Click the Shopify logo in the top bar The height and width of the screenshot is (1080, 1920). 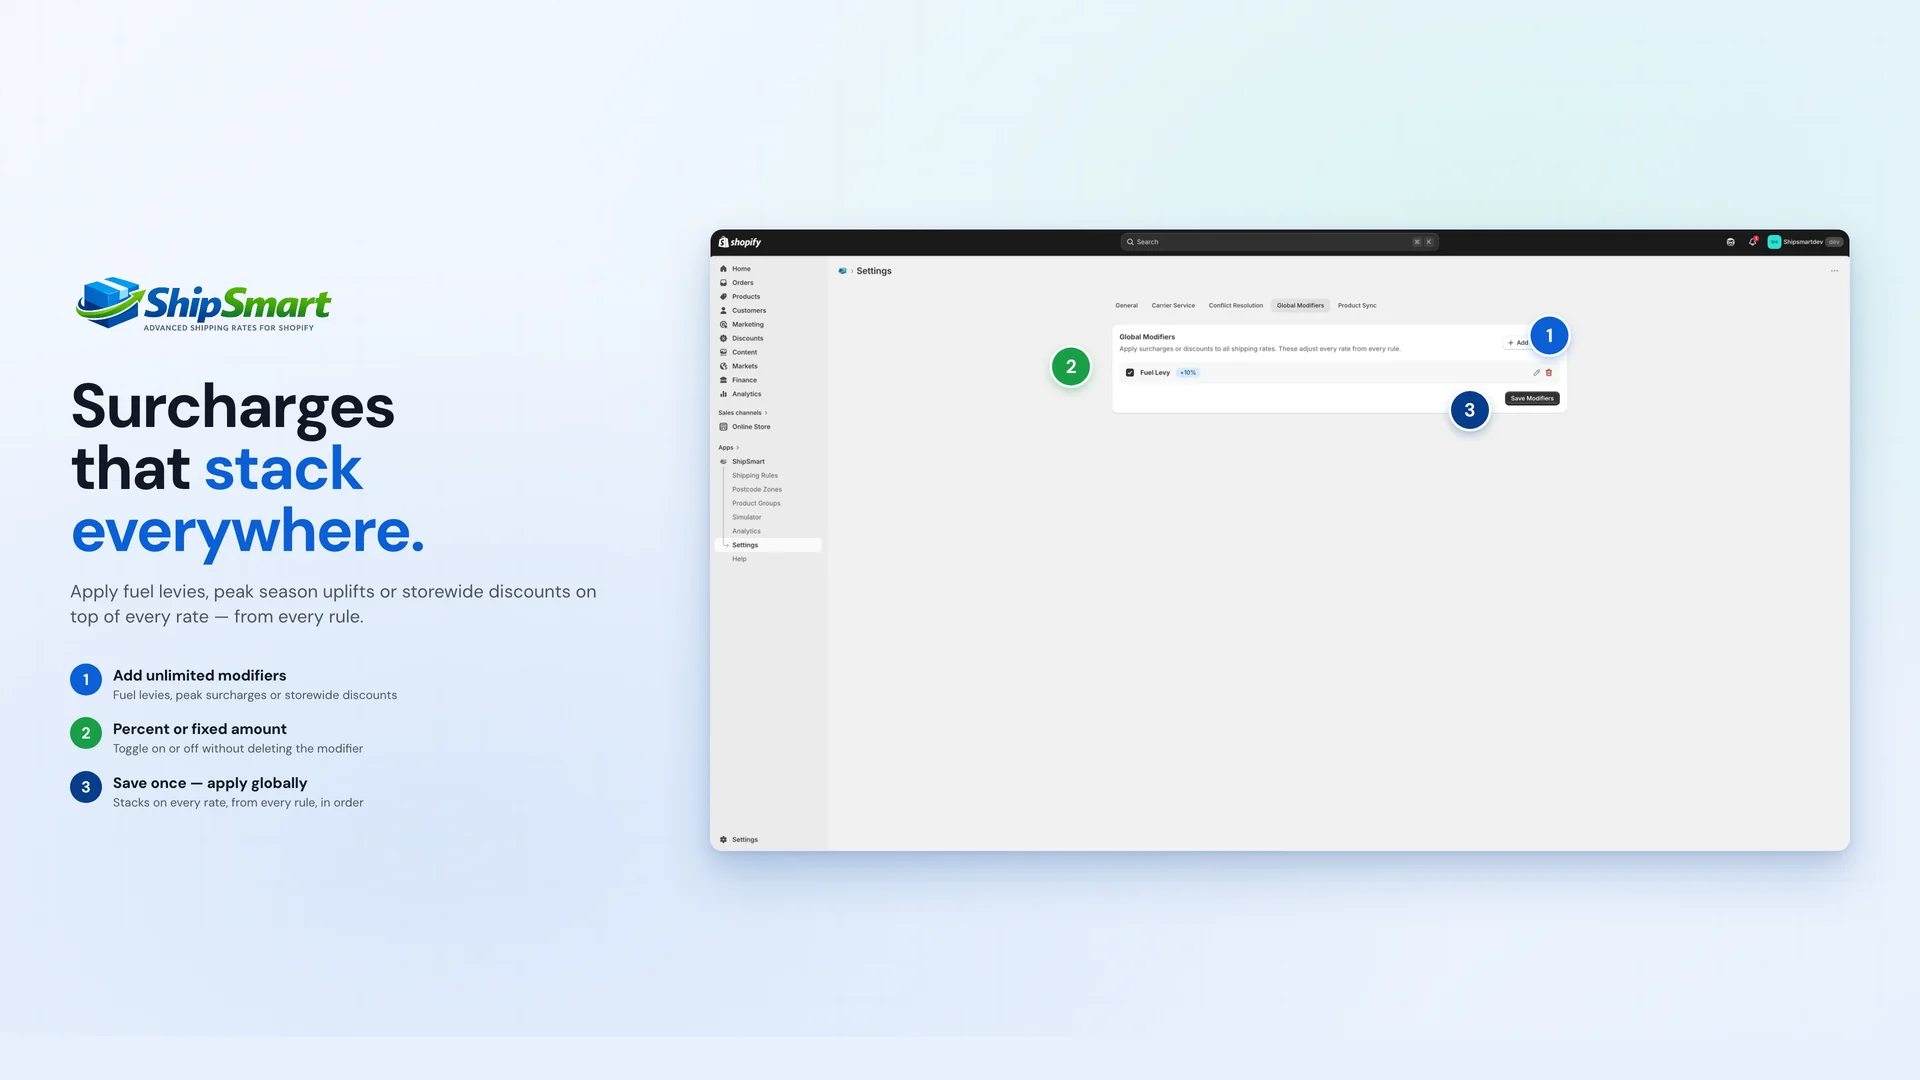coord(740,242)
